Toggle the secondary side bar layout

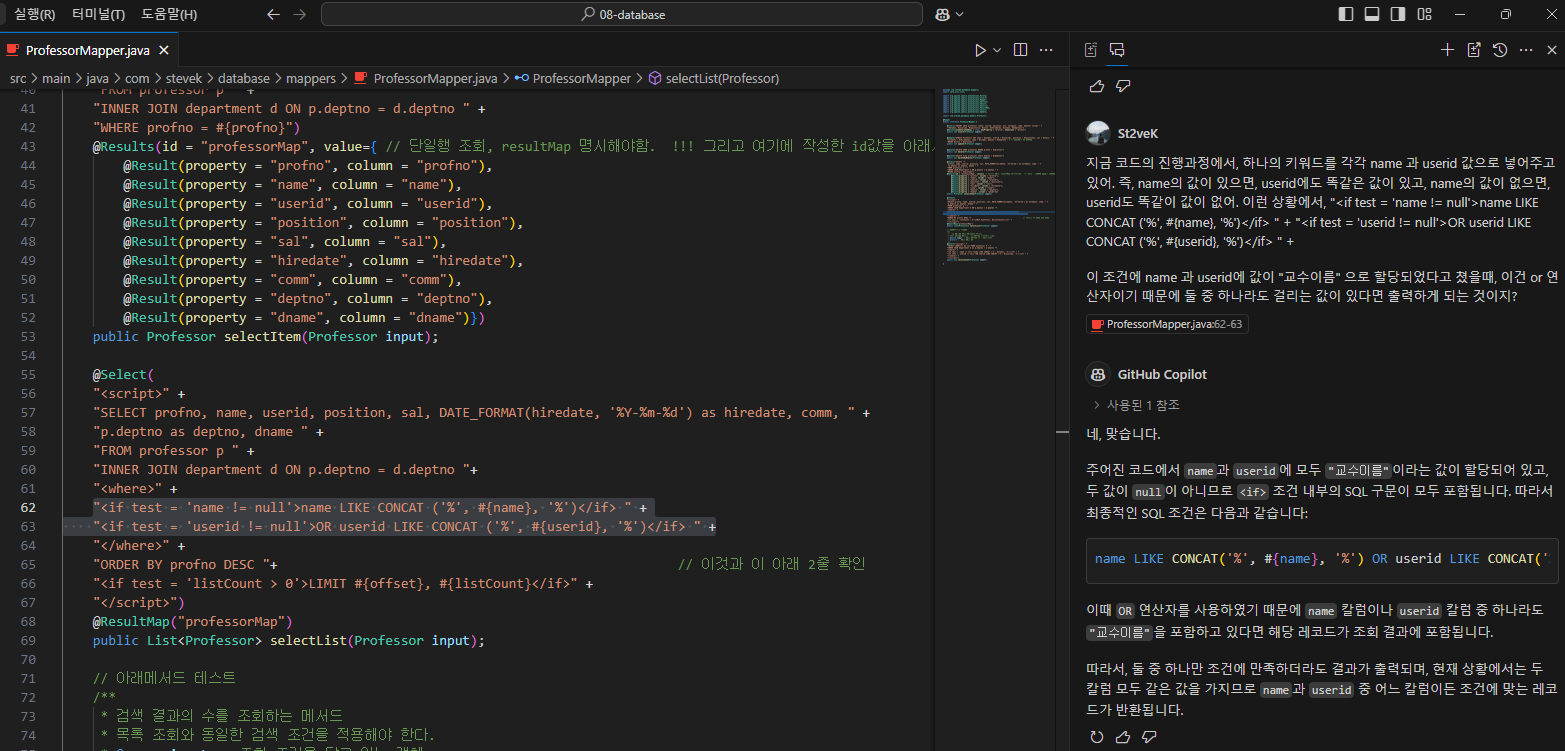[x=1398, y=14]
